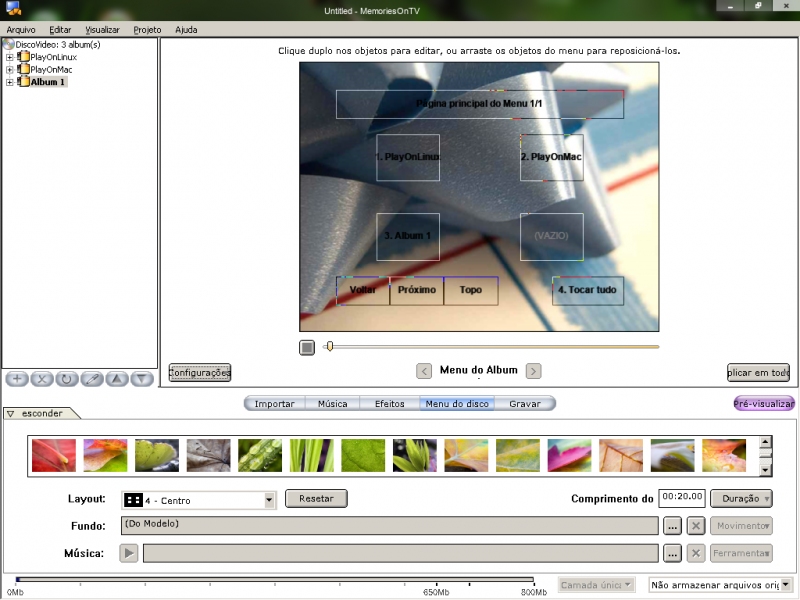Click the pencil edit album icon
This screenshot has width=800, height=600.
tap(92, 379)
